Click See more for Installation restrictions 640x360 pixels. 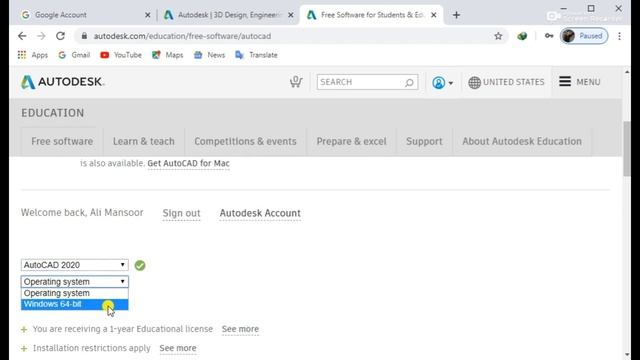[x=178, y=348]
